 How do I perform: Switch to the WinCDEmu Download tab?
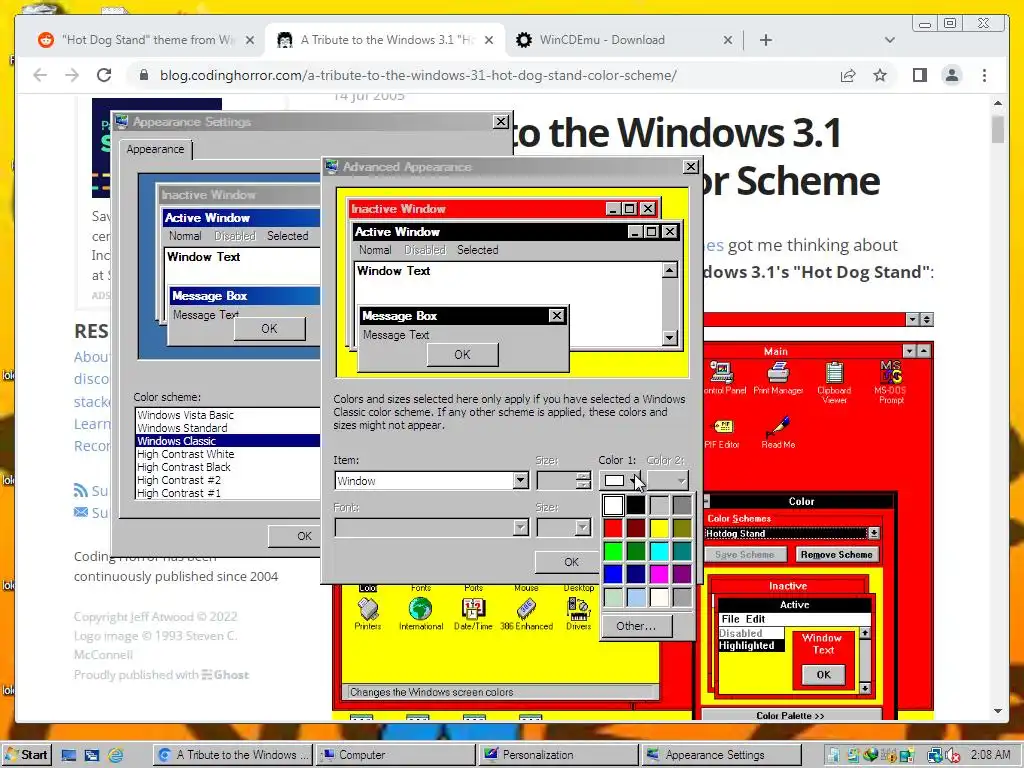623,40
